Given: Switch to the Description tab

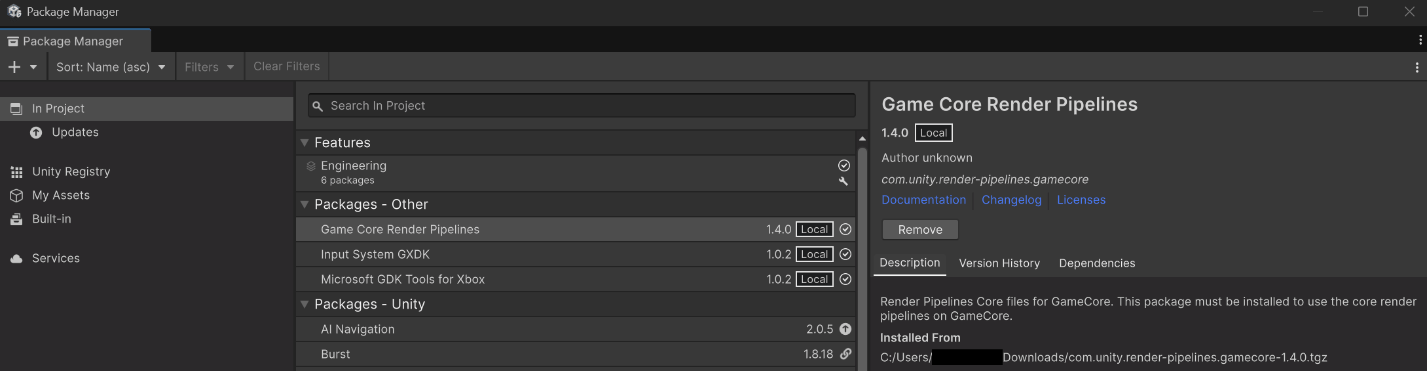Looking at the screenshot, I should [910, 263].
